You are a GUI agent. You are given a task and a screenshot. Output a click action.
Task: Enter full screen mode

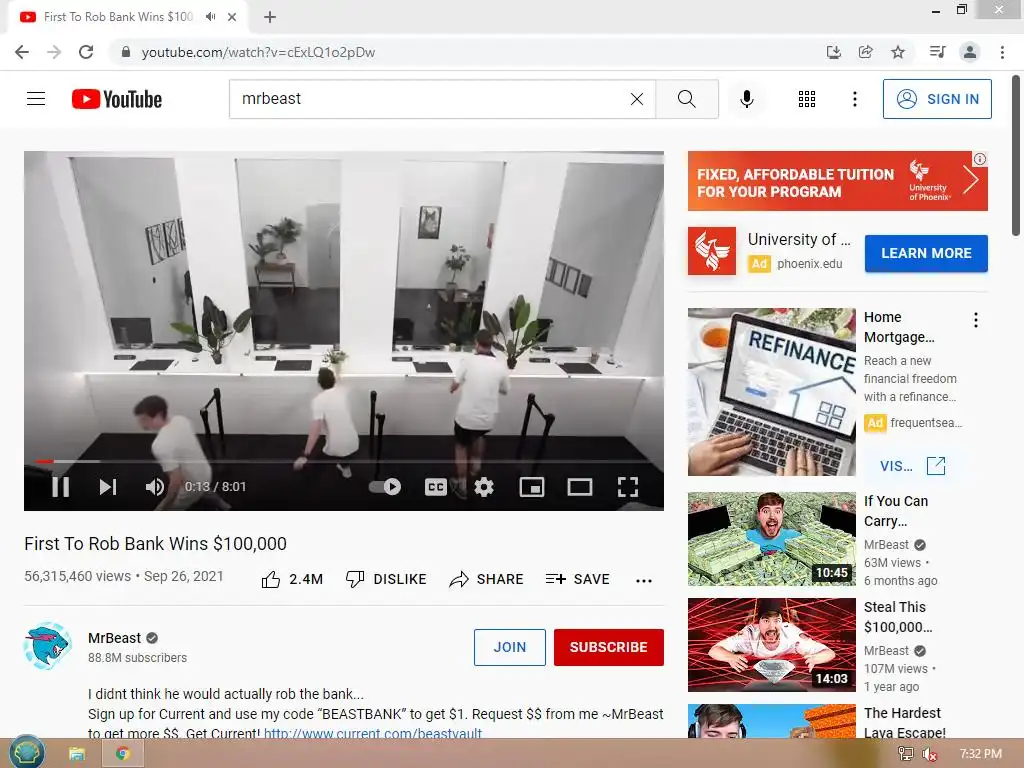pyautogui.click(x=628, y=487)
